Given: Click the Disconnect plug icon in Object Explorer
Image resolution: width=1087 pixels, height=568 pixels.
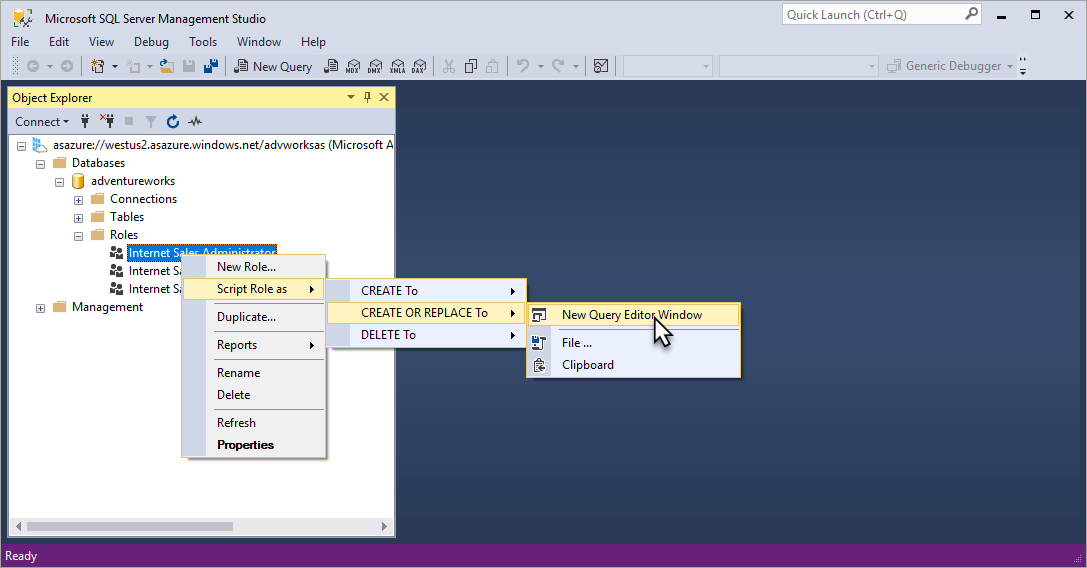Looking at the screenshot, I should [106, 122].
